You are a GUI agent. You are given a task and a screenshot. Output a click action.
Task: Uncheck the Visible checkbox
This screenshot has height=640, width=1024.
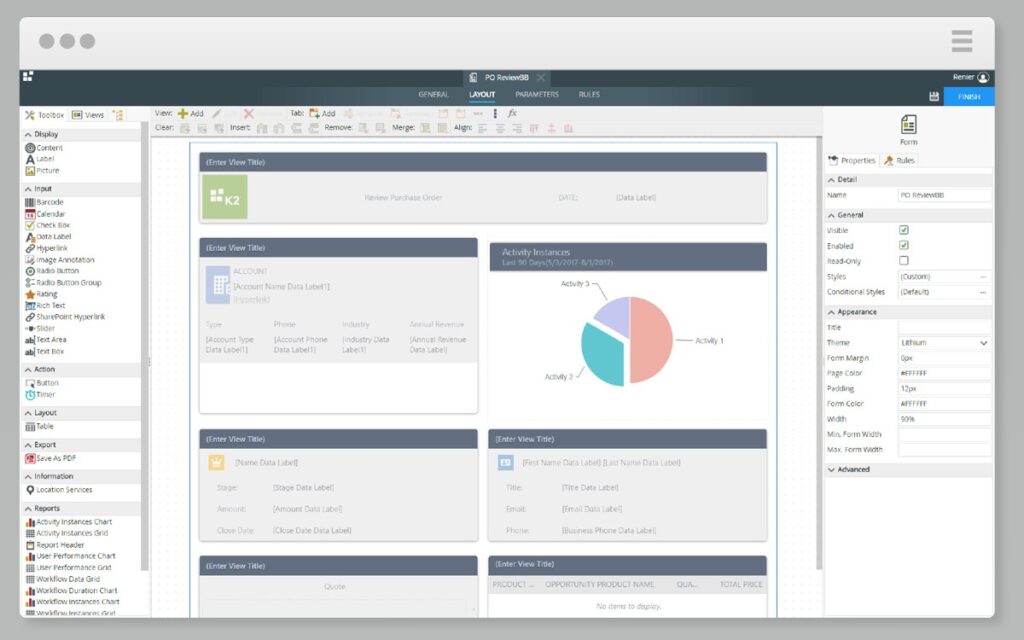tap(904, 230)
